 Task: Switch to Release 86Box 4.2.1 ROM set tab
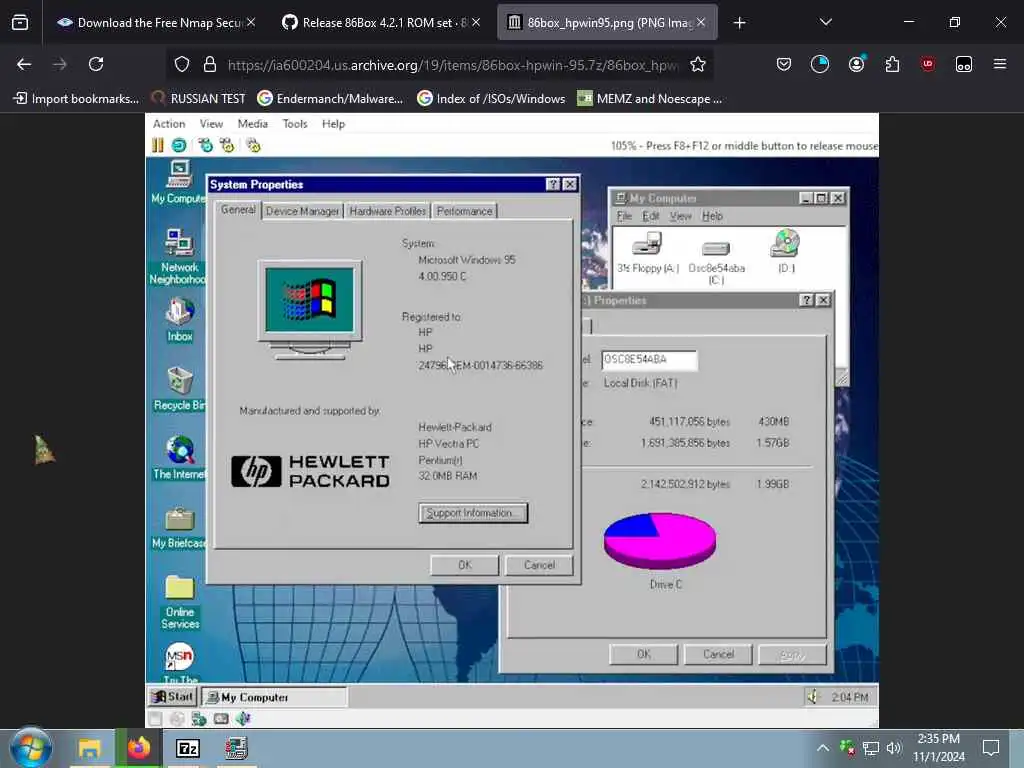(x=382, y=22)
